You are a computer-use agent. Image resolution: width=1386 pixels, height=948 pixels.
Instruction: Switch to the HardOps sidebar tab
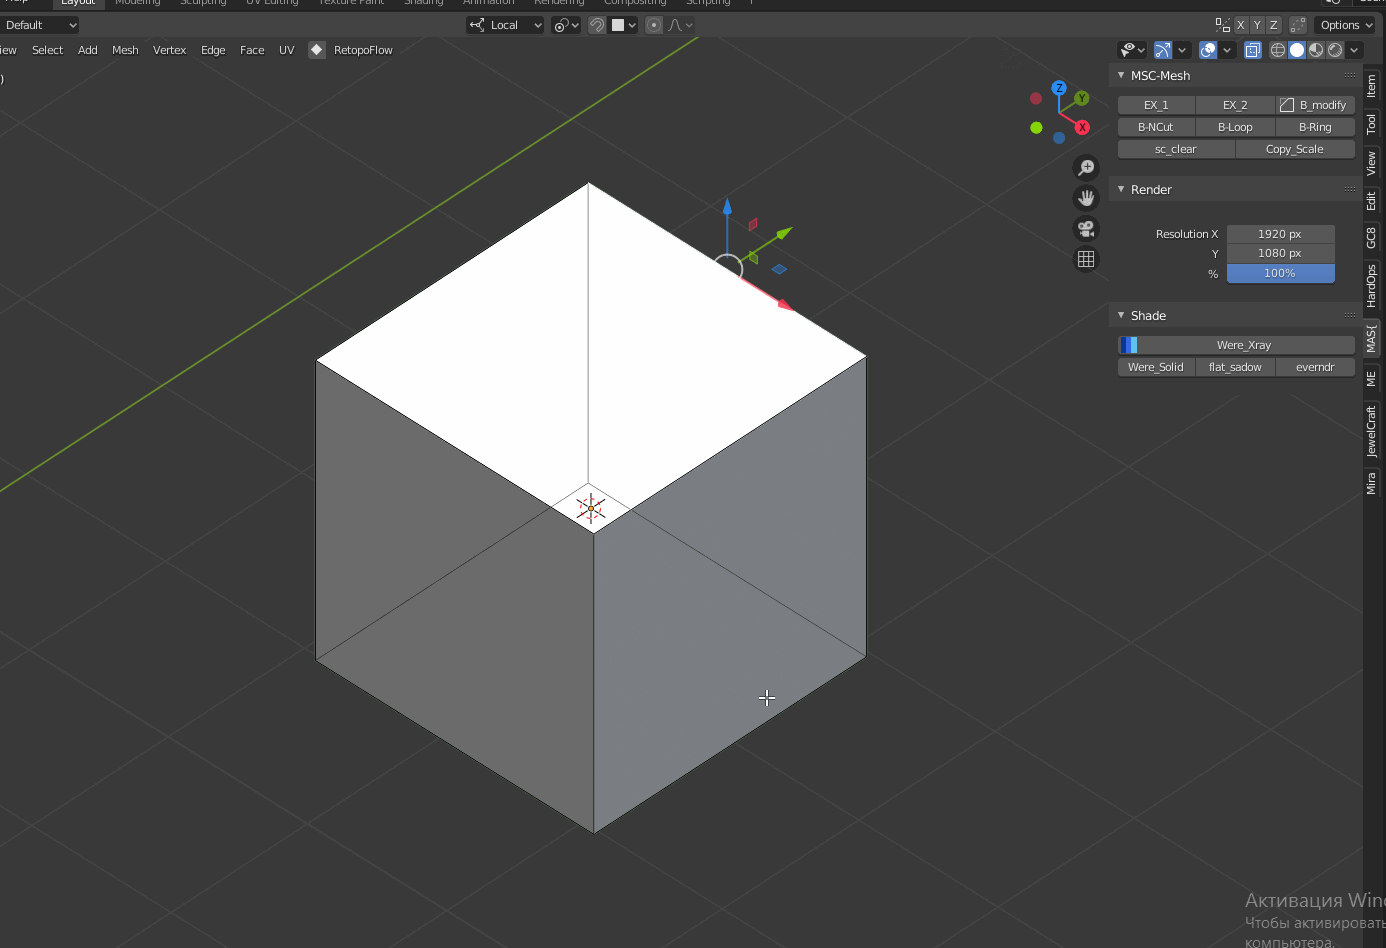point(1372,286)
